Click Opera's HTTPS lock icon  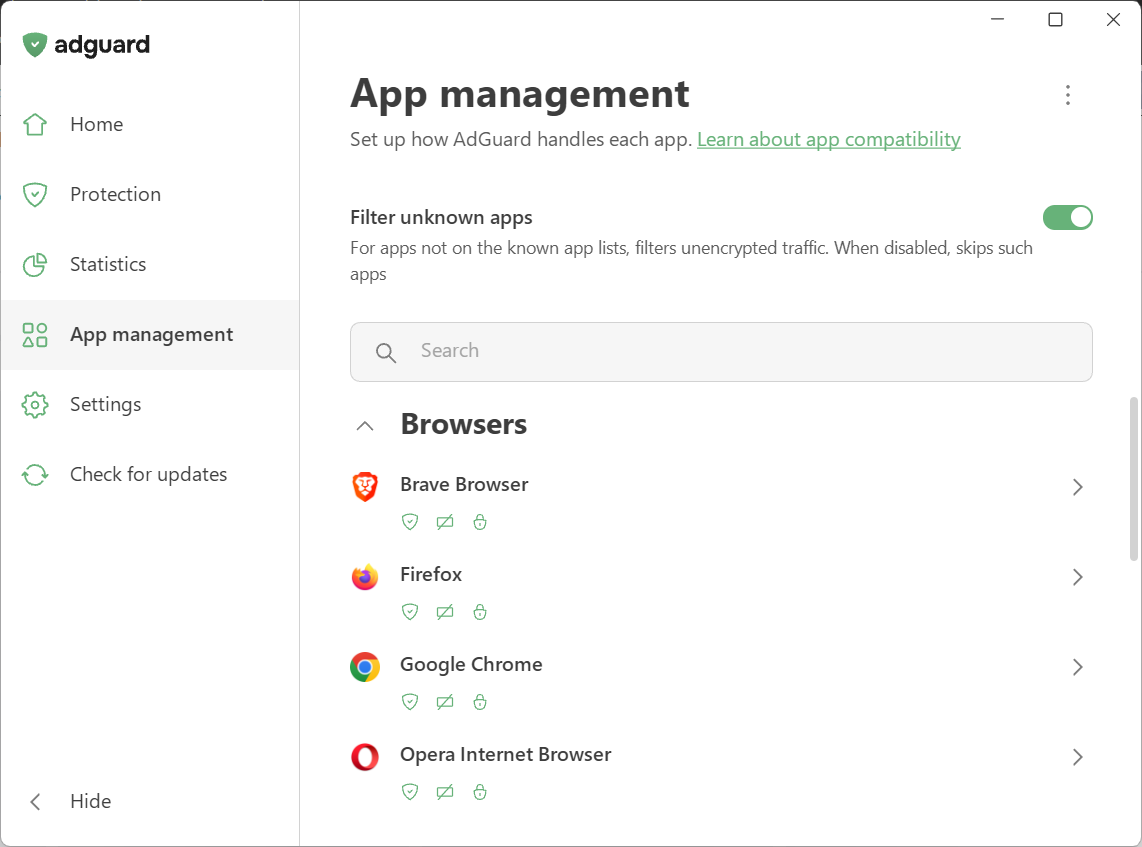coord(480,792)
